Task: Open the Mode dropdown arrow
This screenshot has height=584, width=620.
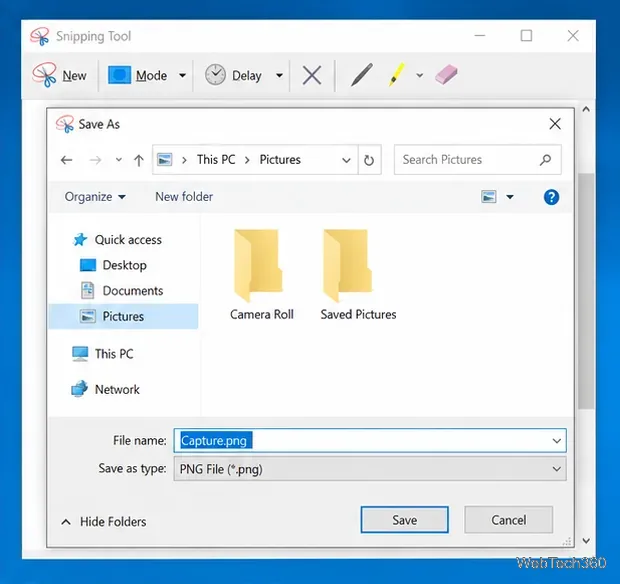Action: [x=182, y=75]
